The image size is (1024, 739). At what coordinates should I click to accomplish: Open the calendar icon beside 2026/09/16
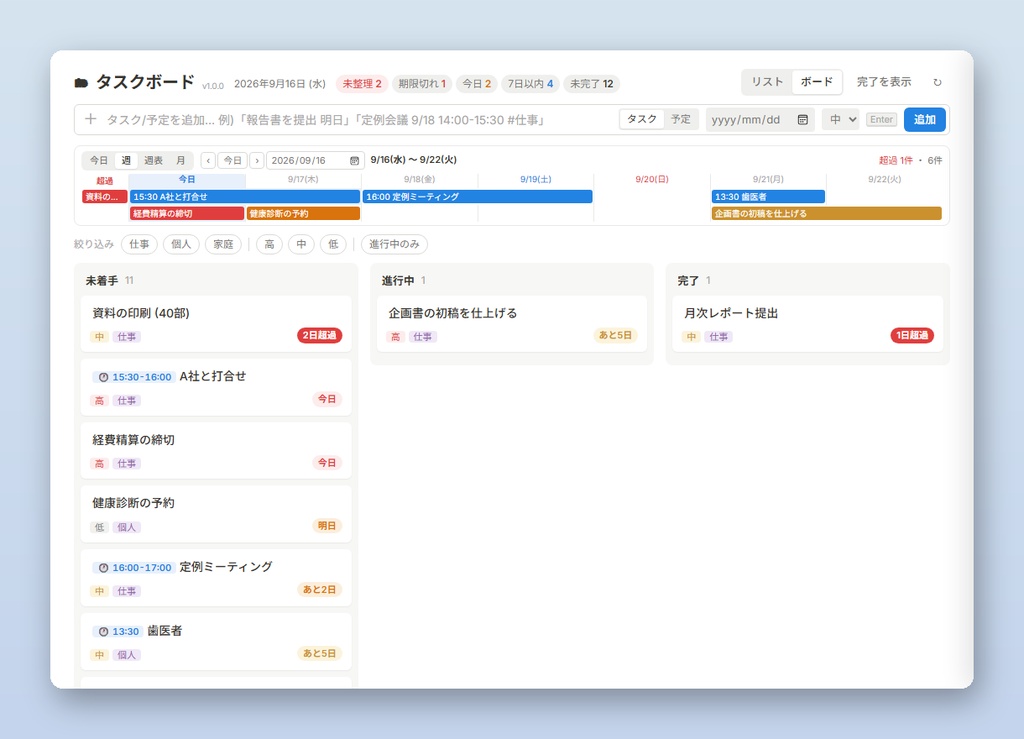click(354, 161)
